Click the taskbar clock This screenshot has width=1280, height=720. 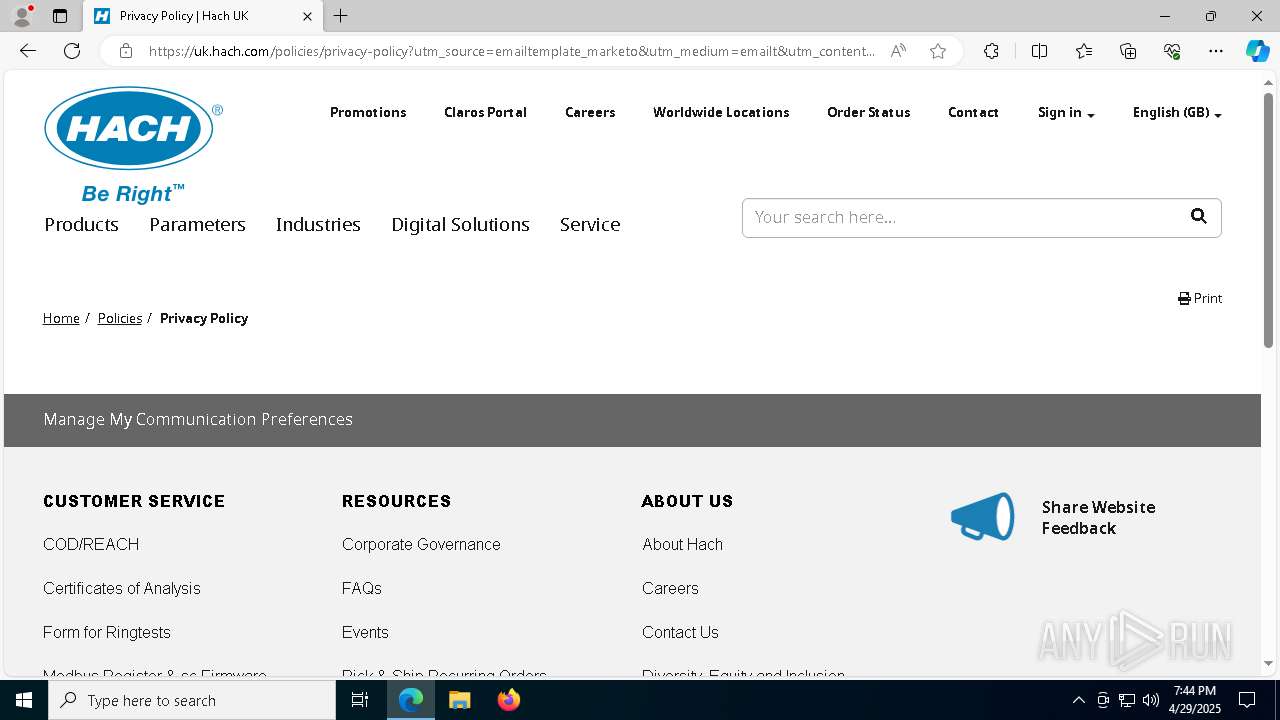click(1196, 700)
